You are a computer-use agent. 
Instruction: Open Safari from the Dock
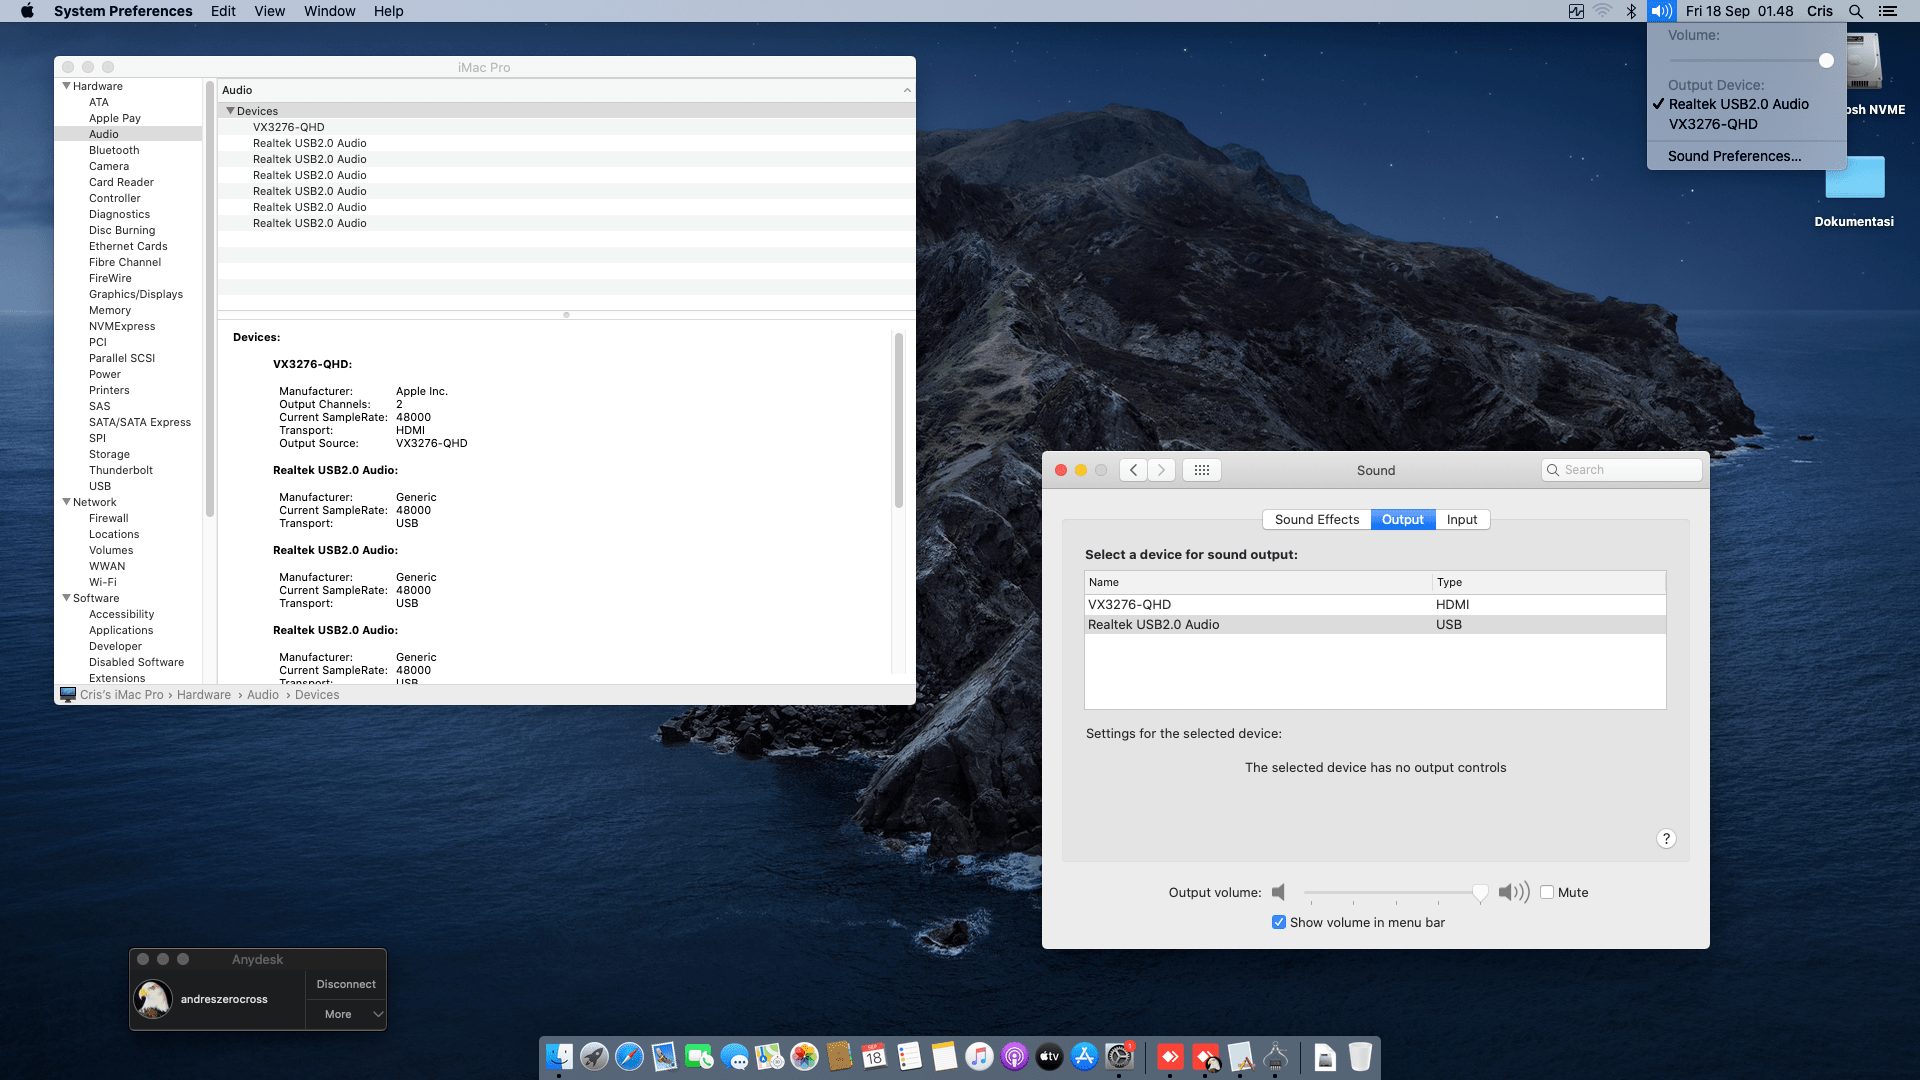click(629, 1056)
